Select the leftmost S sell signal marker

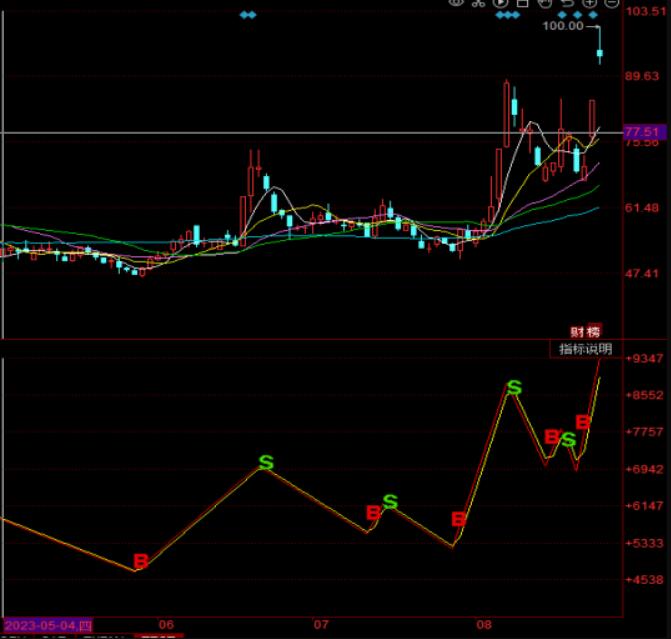[265, 462]
